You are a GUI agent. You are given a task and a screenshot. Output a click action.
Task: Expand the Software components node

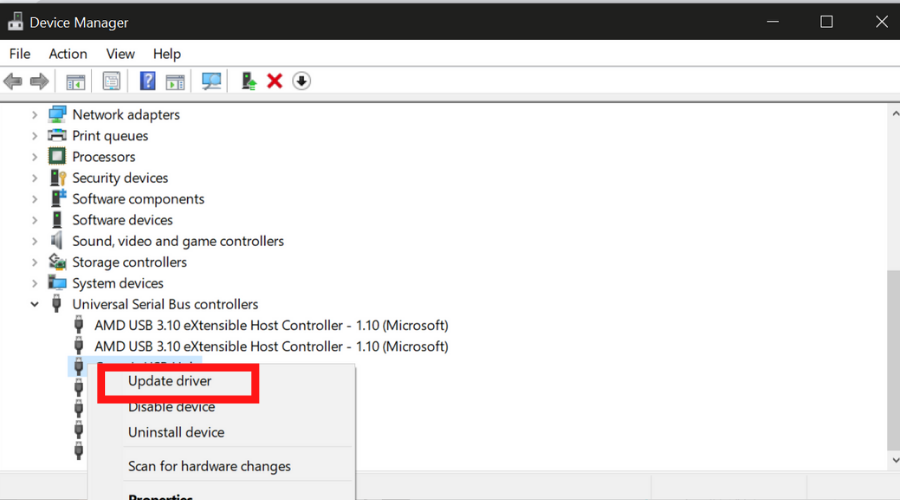[x=34, y=199]
